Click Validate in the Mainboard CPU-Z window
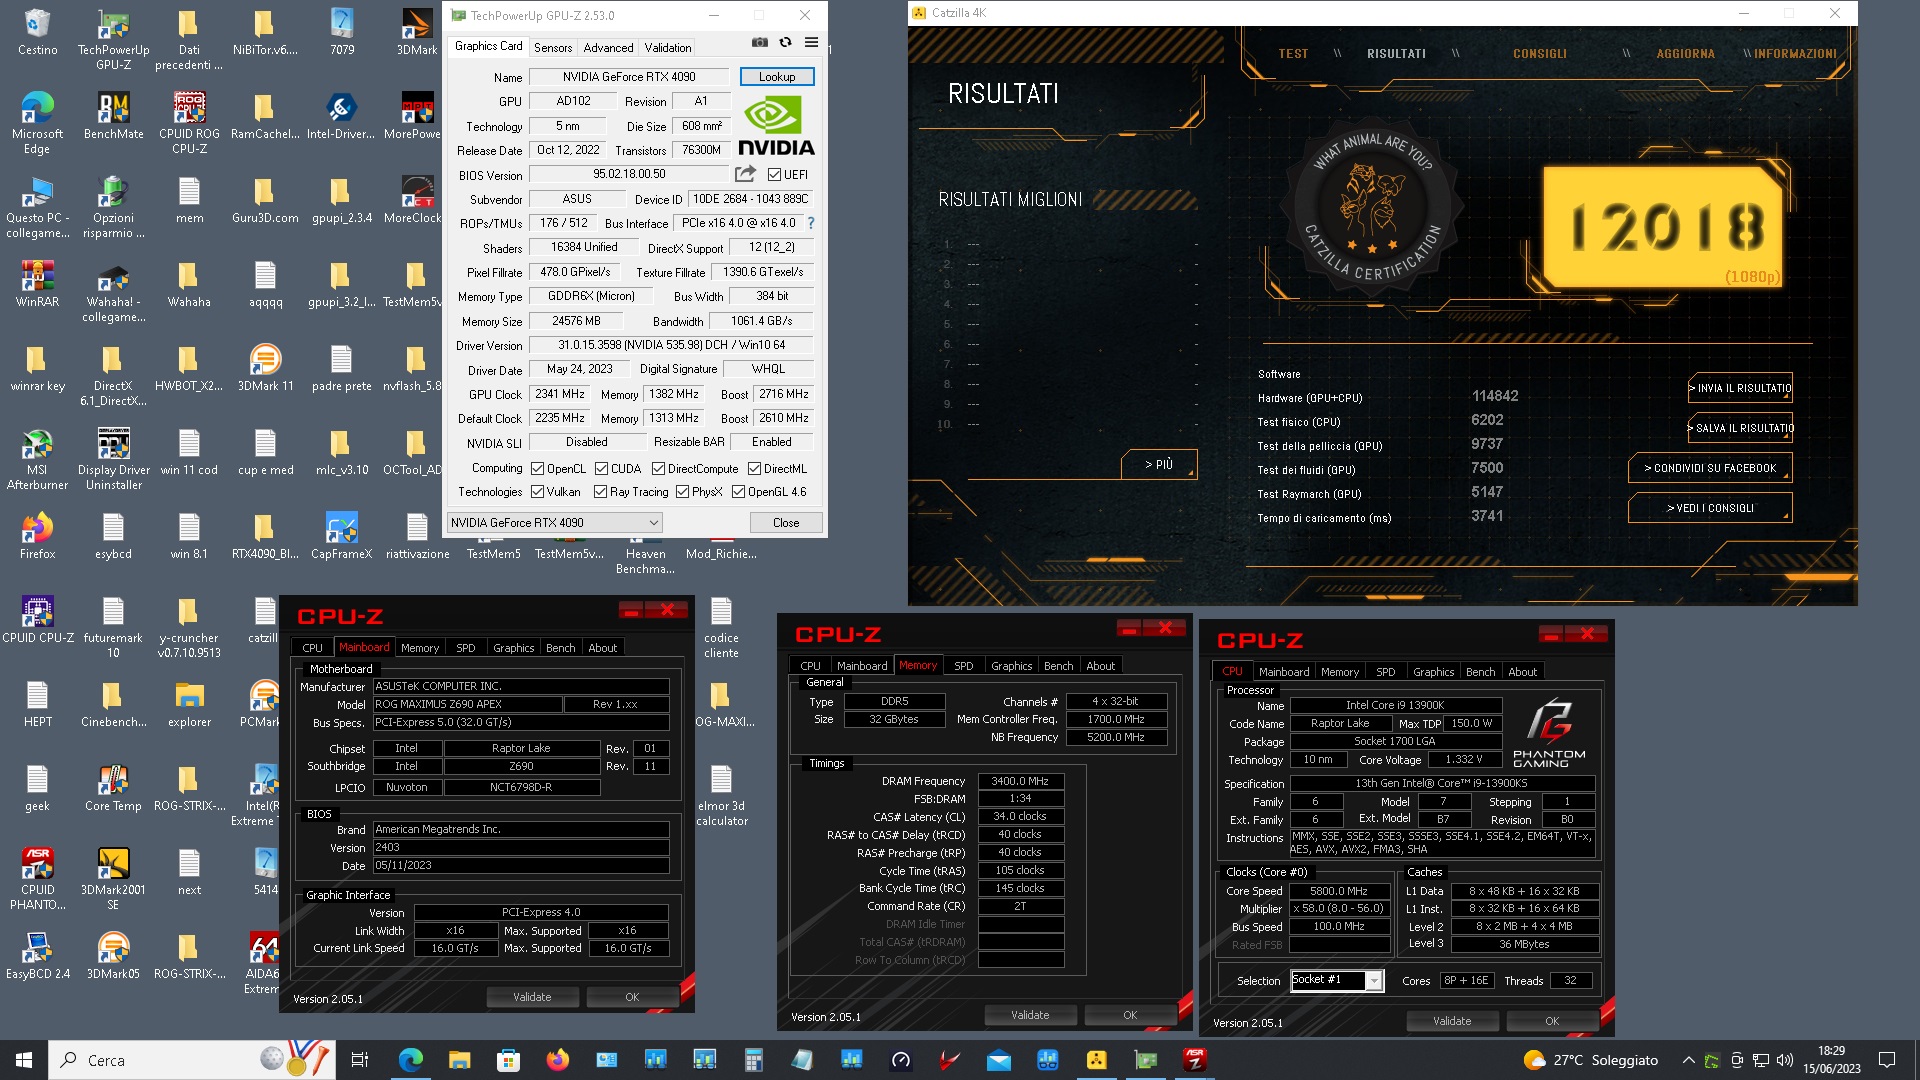 click(532, 997)
